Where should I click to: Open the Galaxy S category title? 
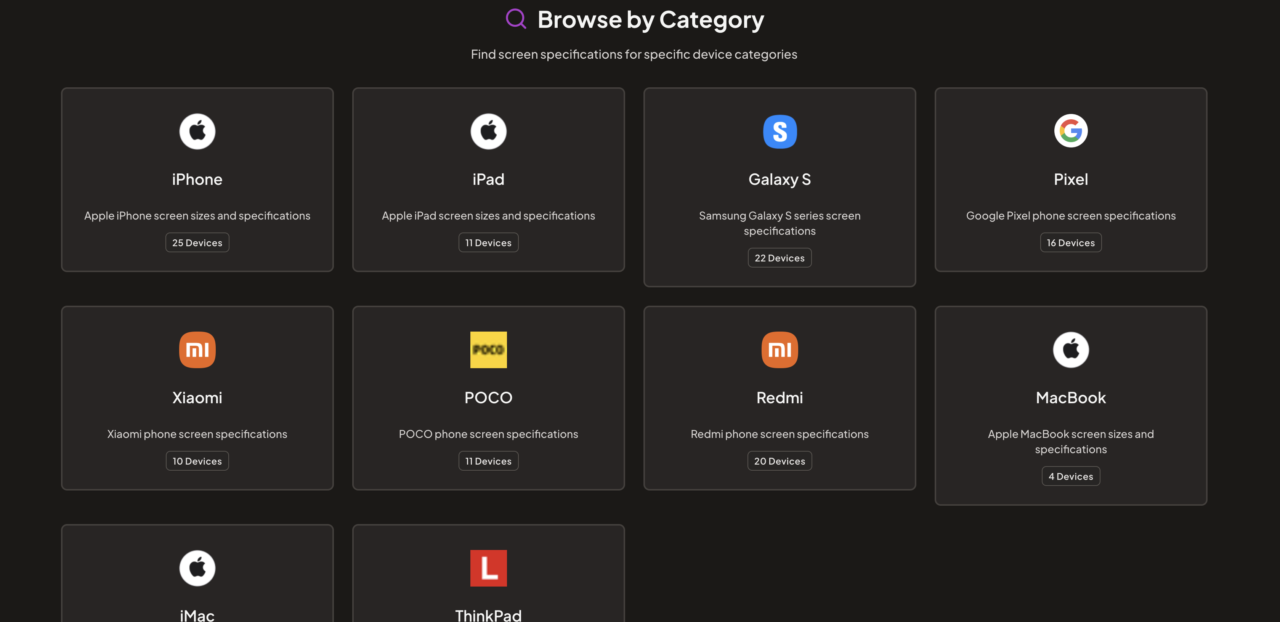(780, 180)
